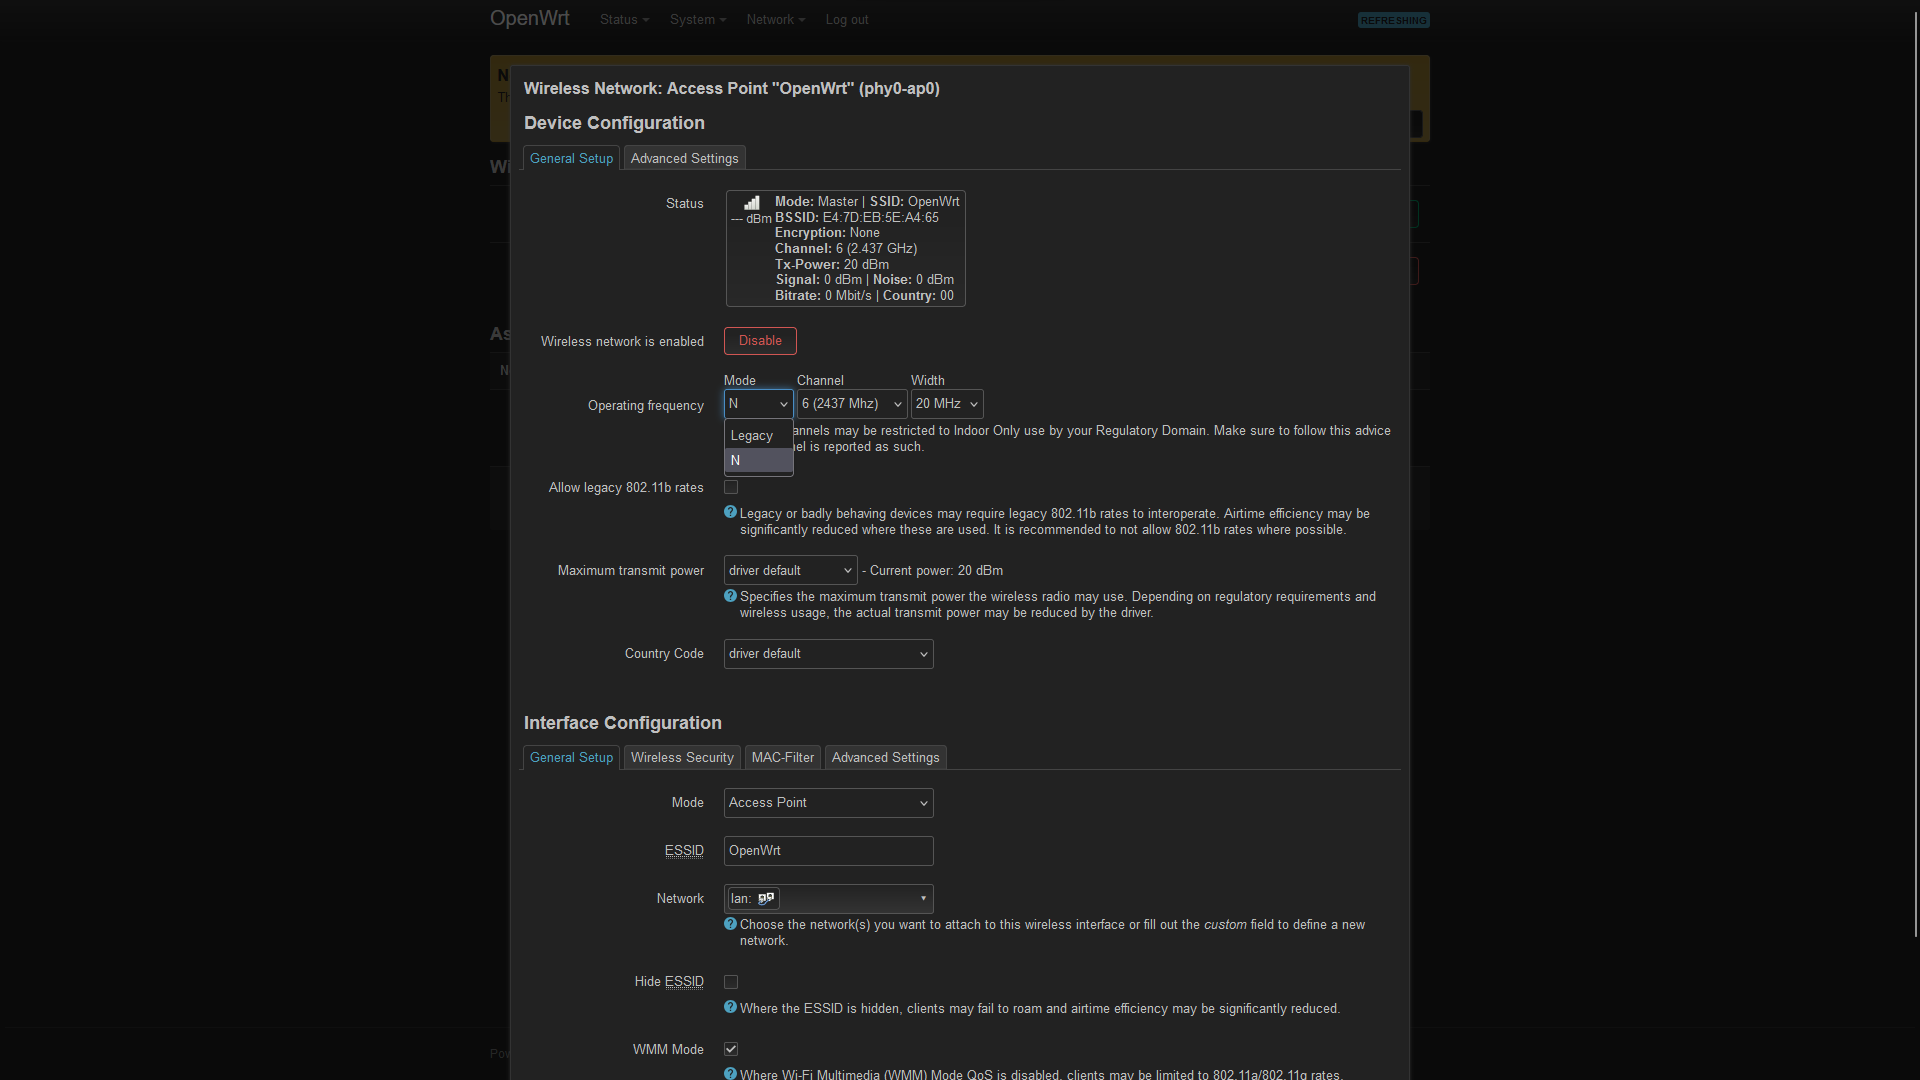Open the Status menu in the top bar
The image size is (1920, 1080).
click(x=624, y=20)
